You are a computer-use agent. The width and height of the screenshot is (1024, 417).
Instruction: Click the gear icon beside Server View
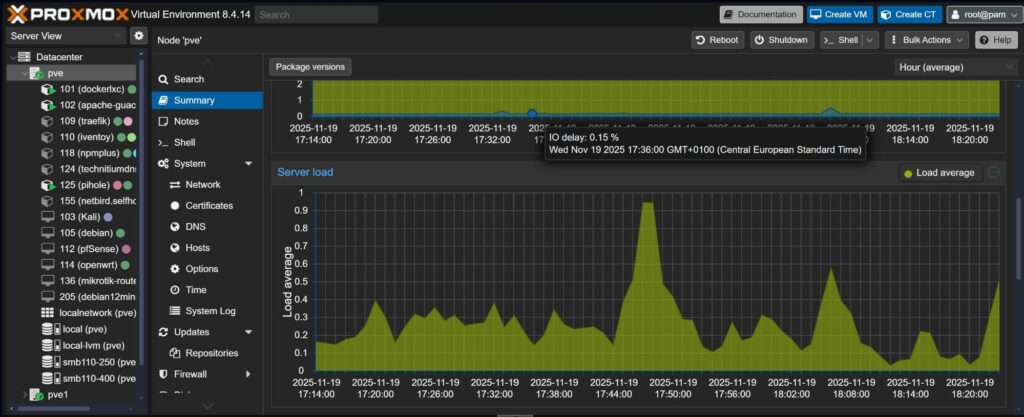tap(139, 36)
